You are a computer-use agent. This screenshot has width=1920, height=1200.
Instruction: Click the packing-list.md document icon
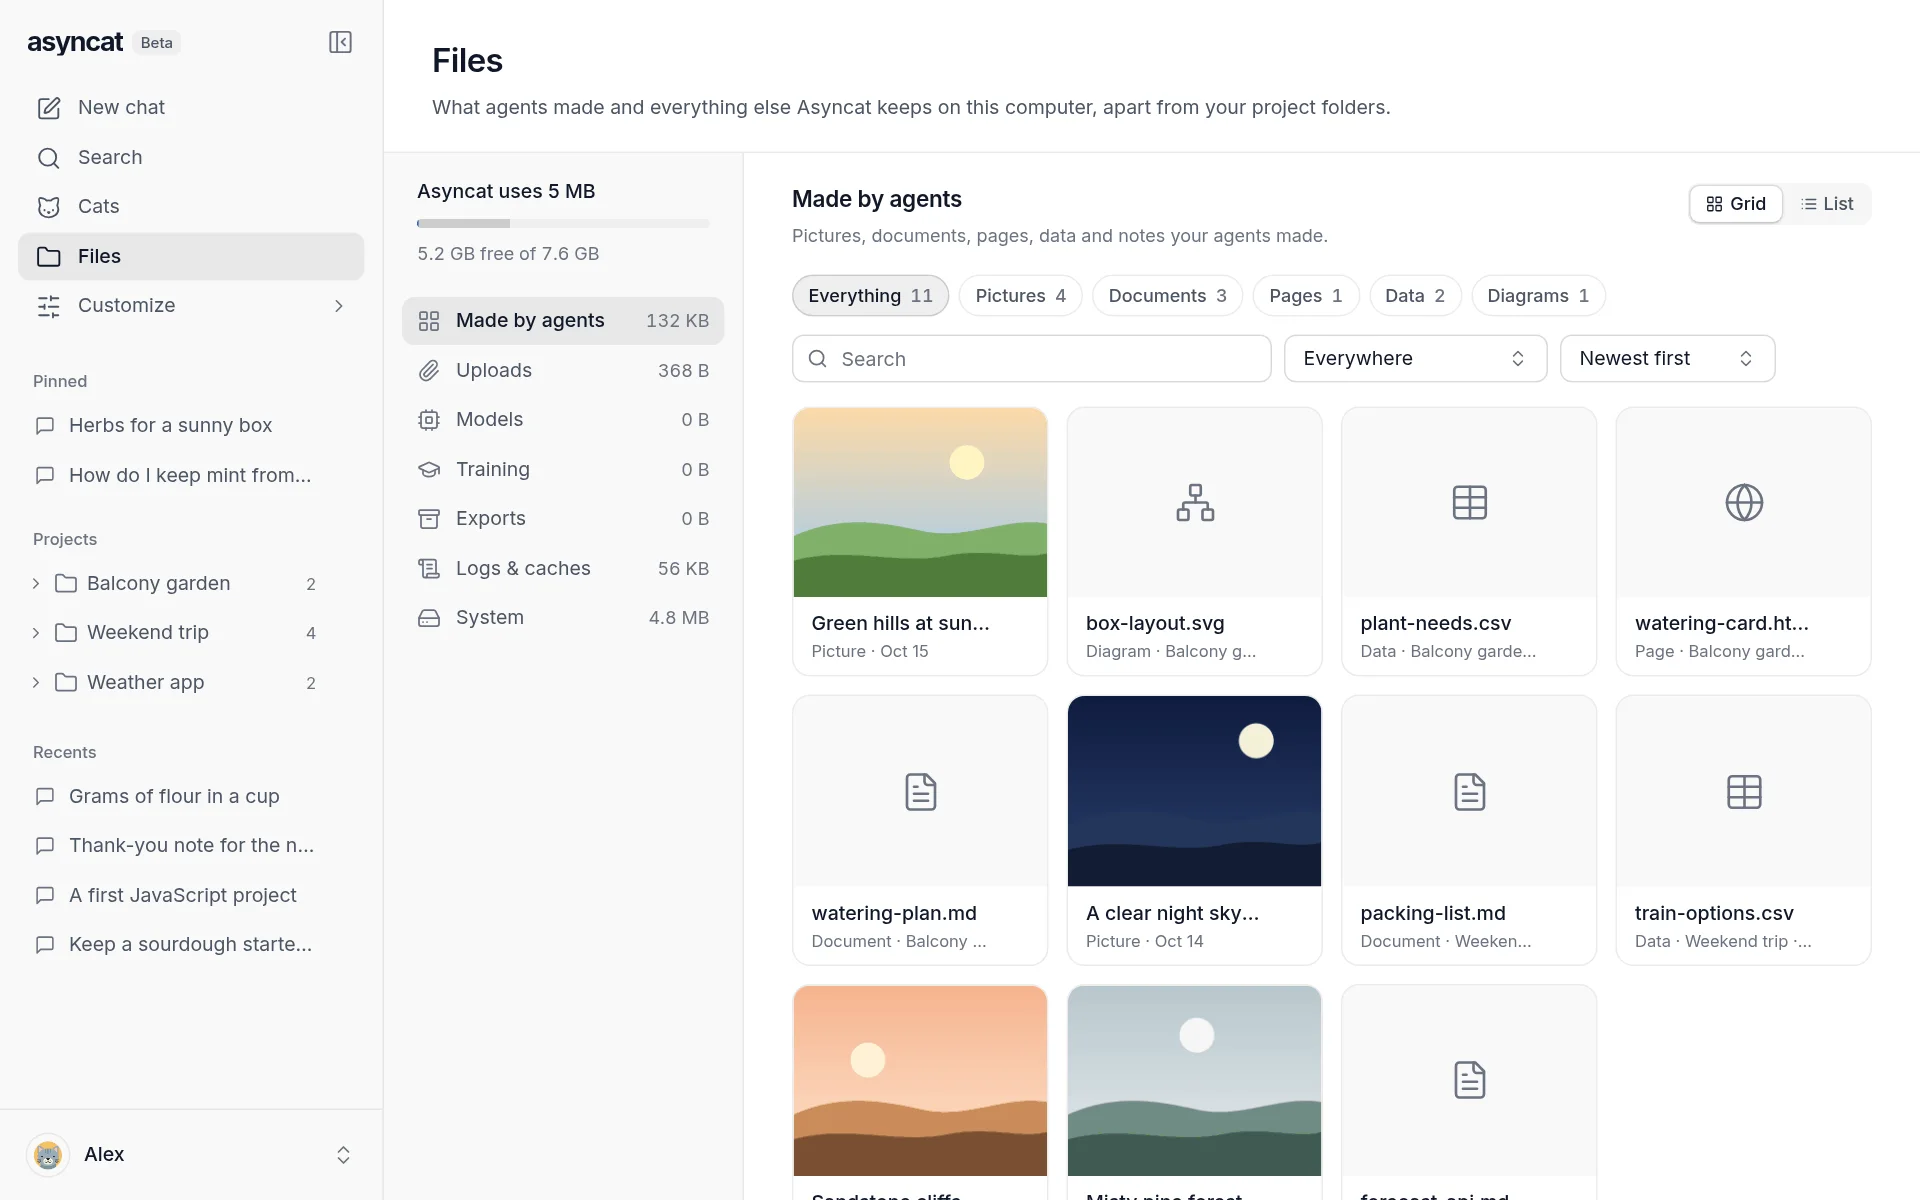[1469, 792]
